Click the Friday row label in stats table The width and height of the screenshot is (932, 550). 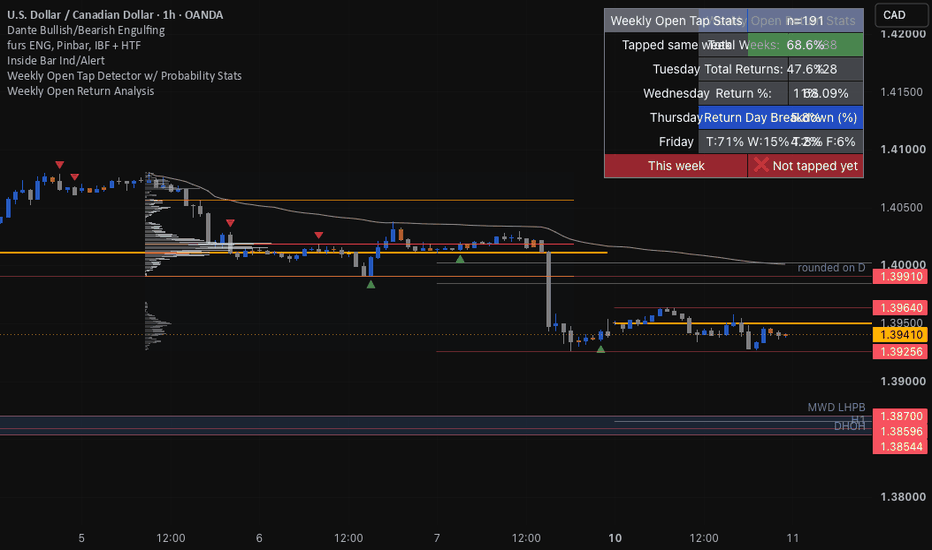676,142
